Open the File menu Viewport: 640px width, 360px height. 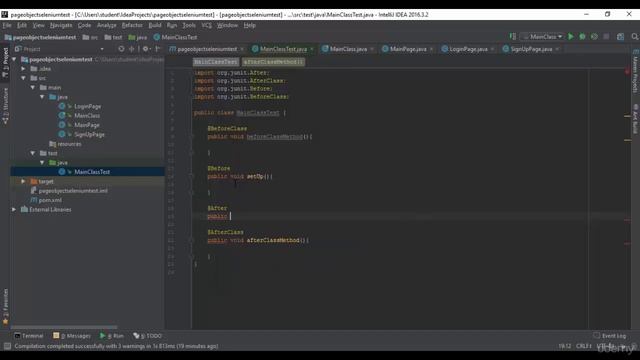[7, 25]
